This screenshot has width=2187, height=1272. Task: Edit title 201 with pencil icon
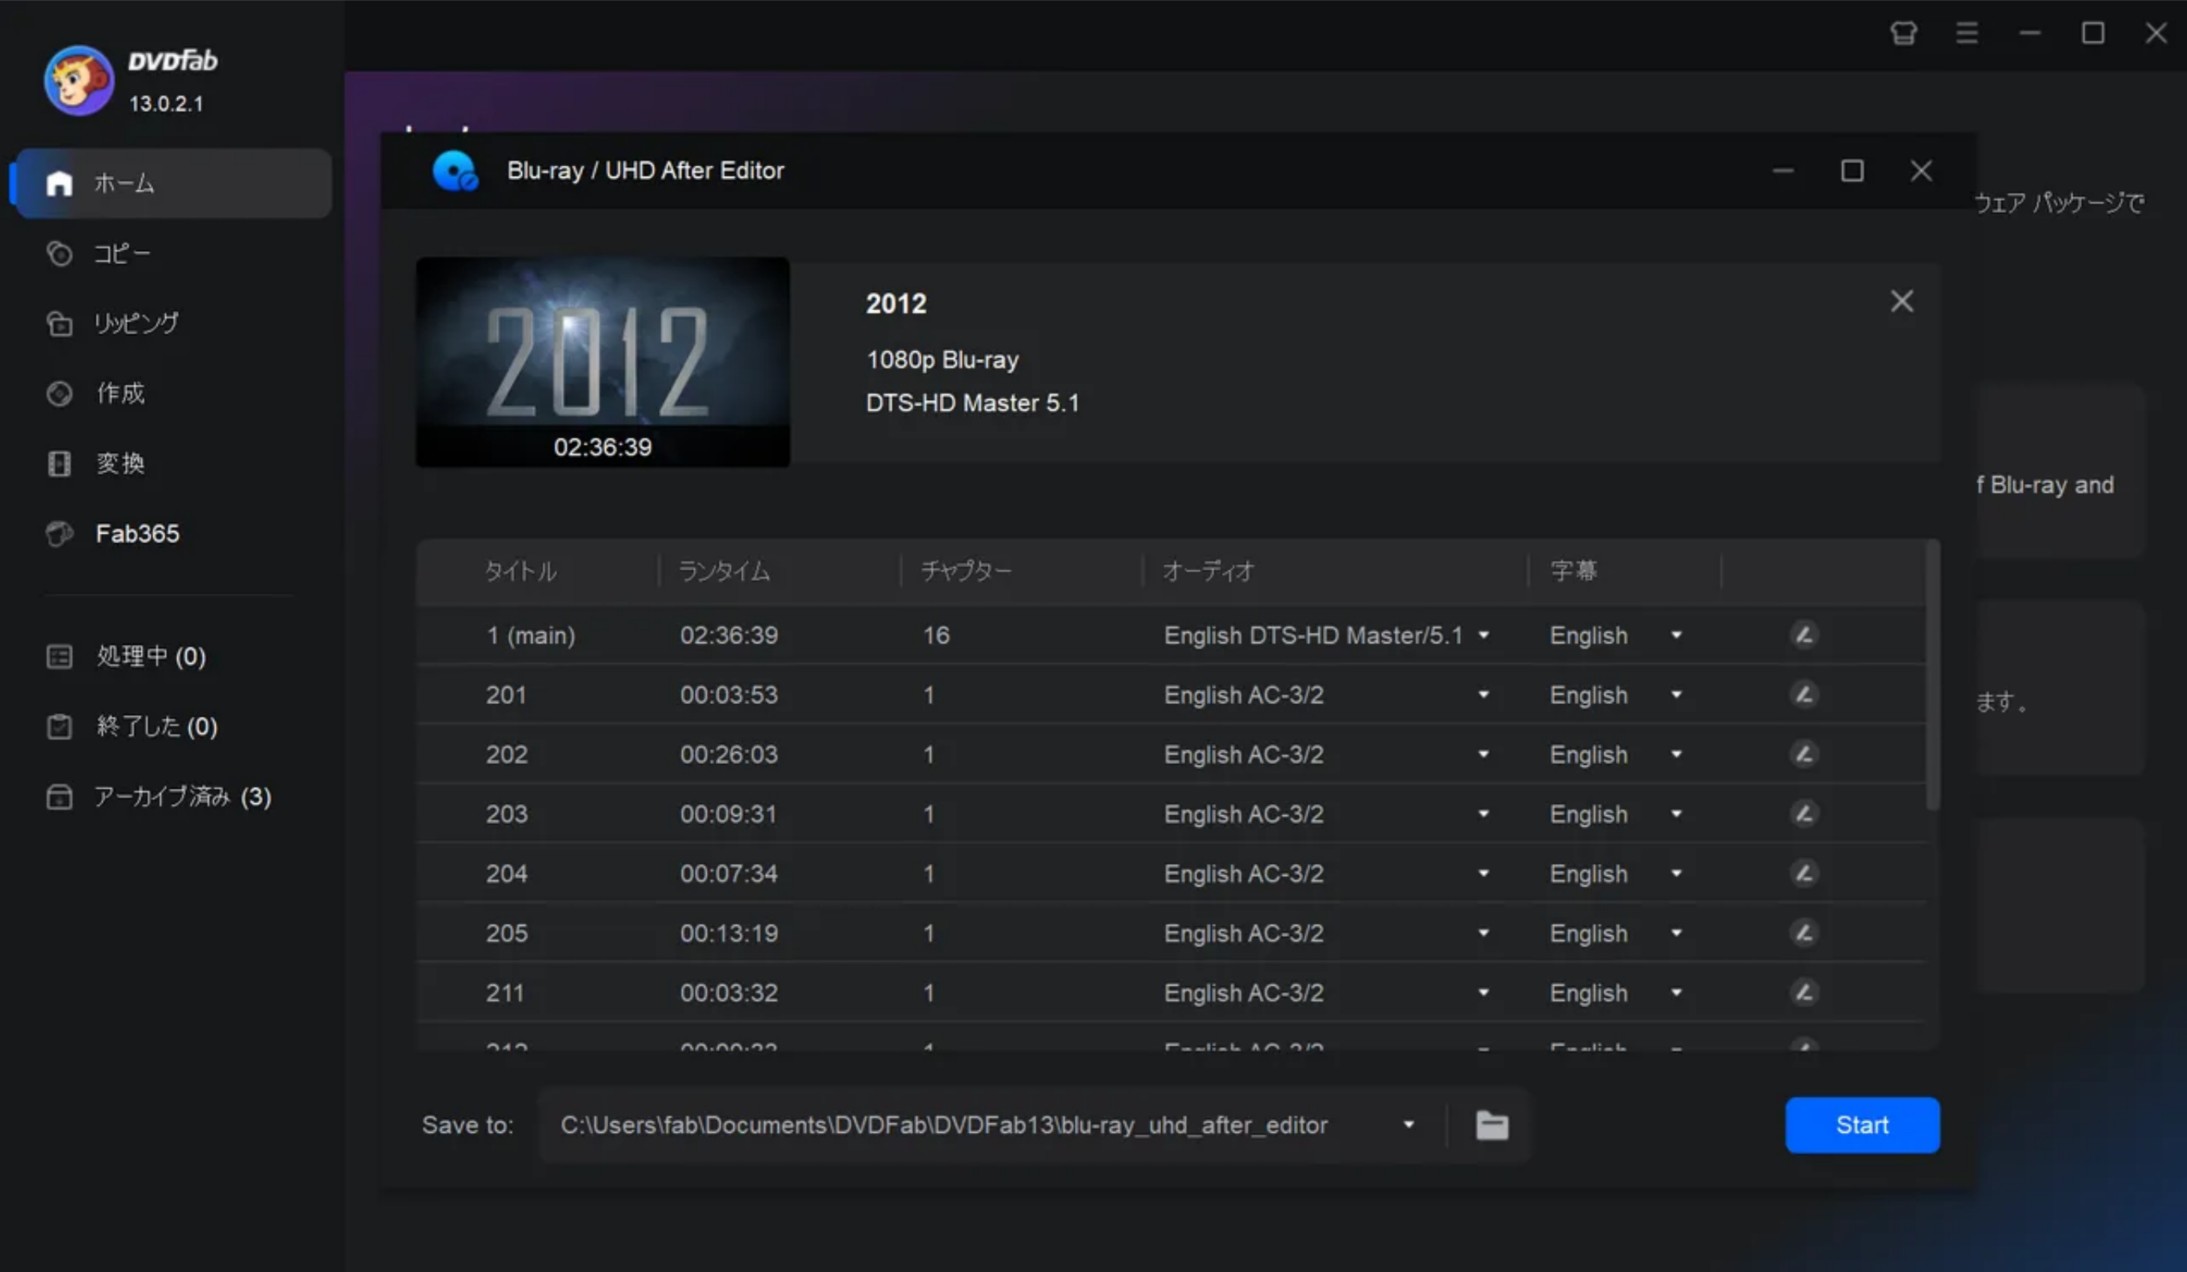[1804, 694]
